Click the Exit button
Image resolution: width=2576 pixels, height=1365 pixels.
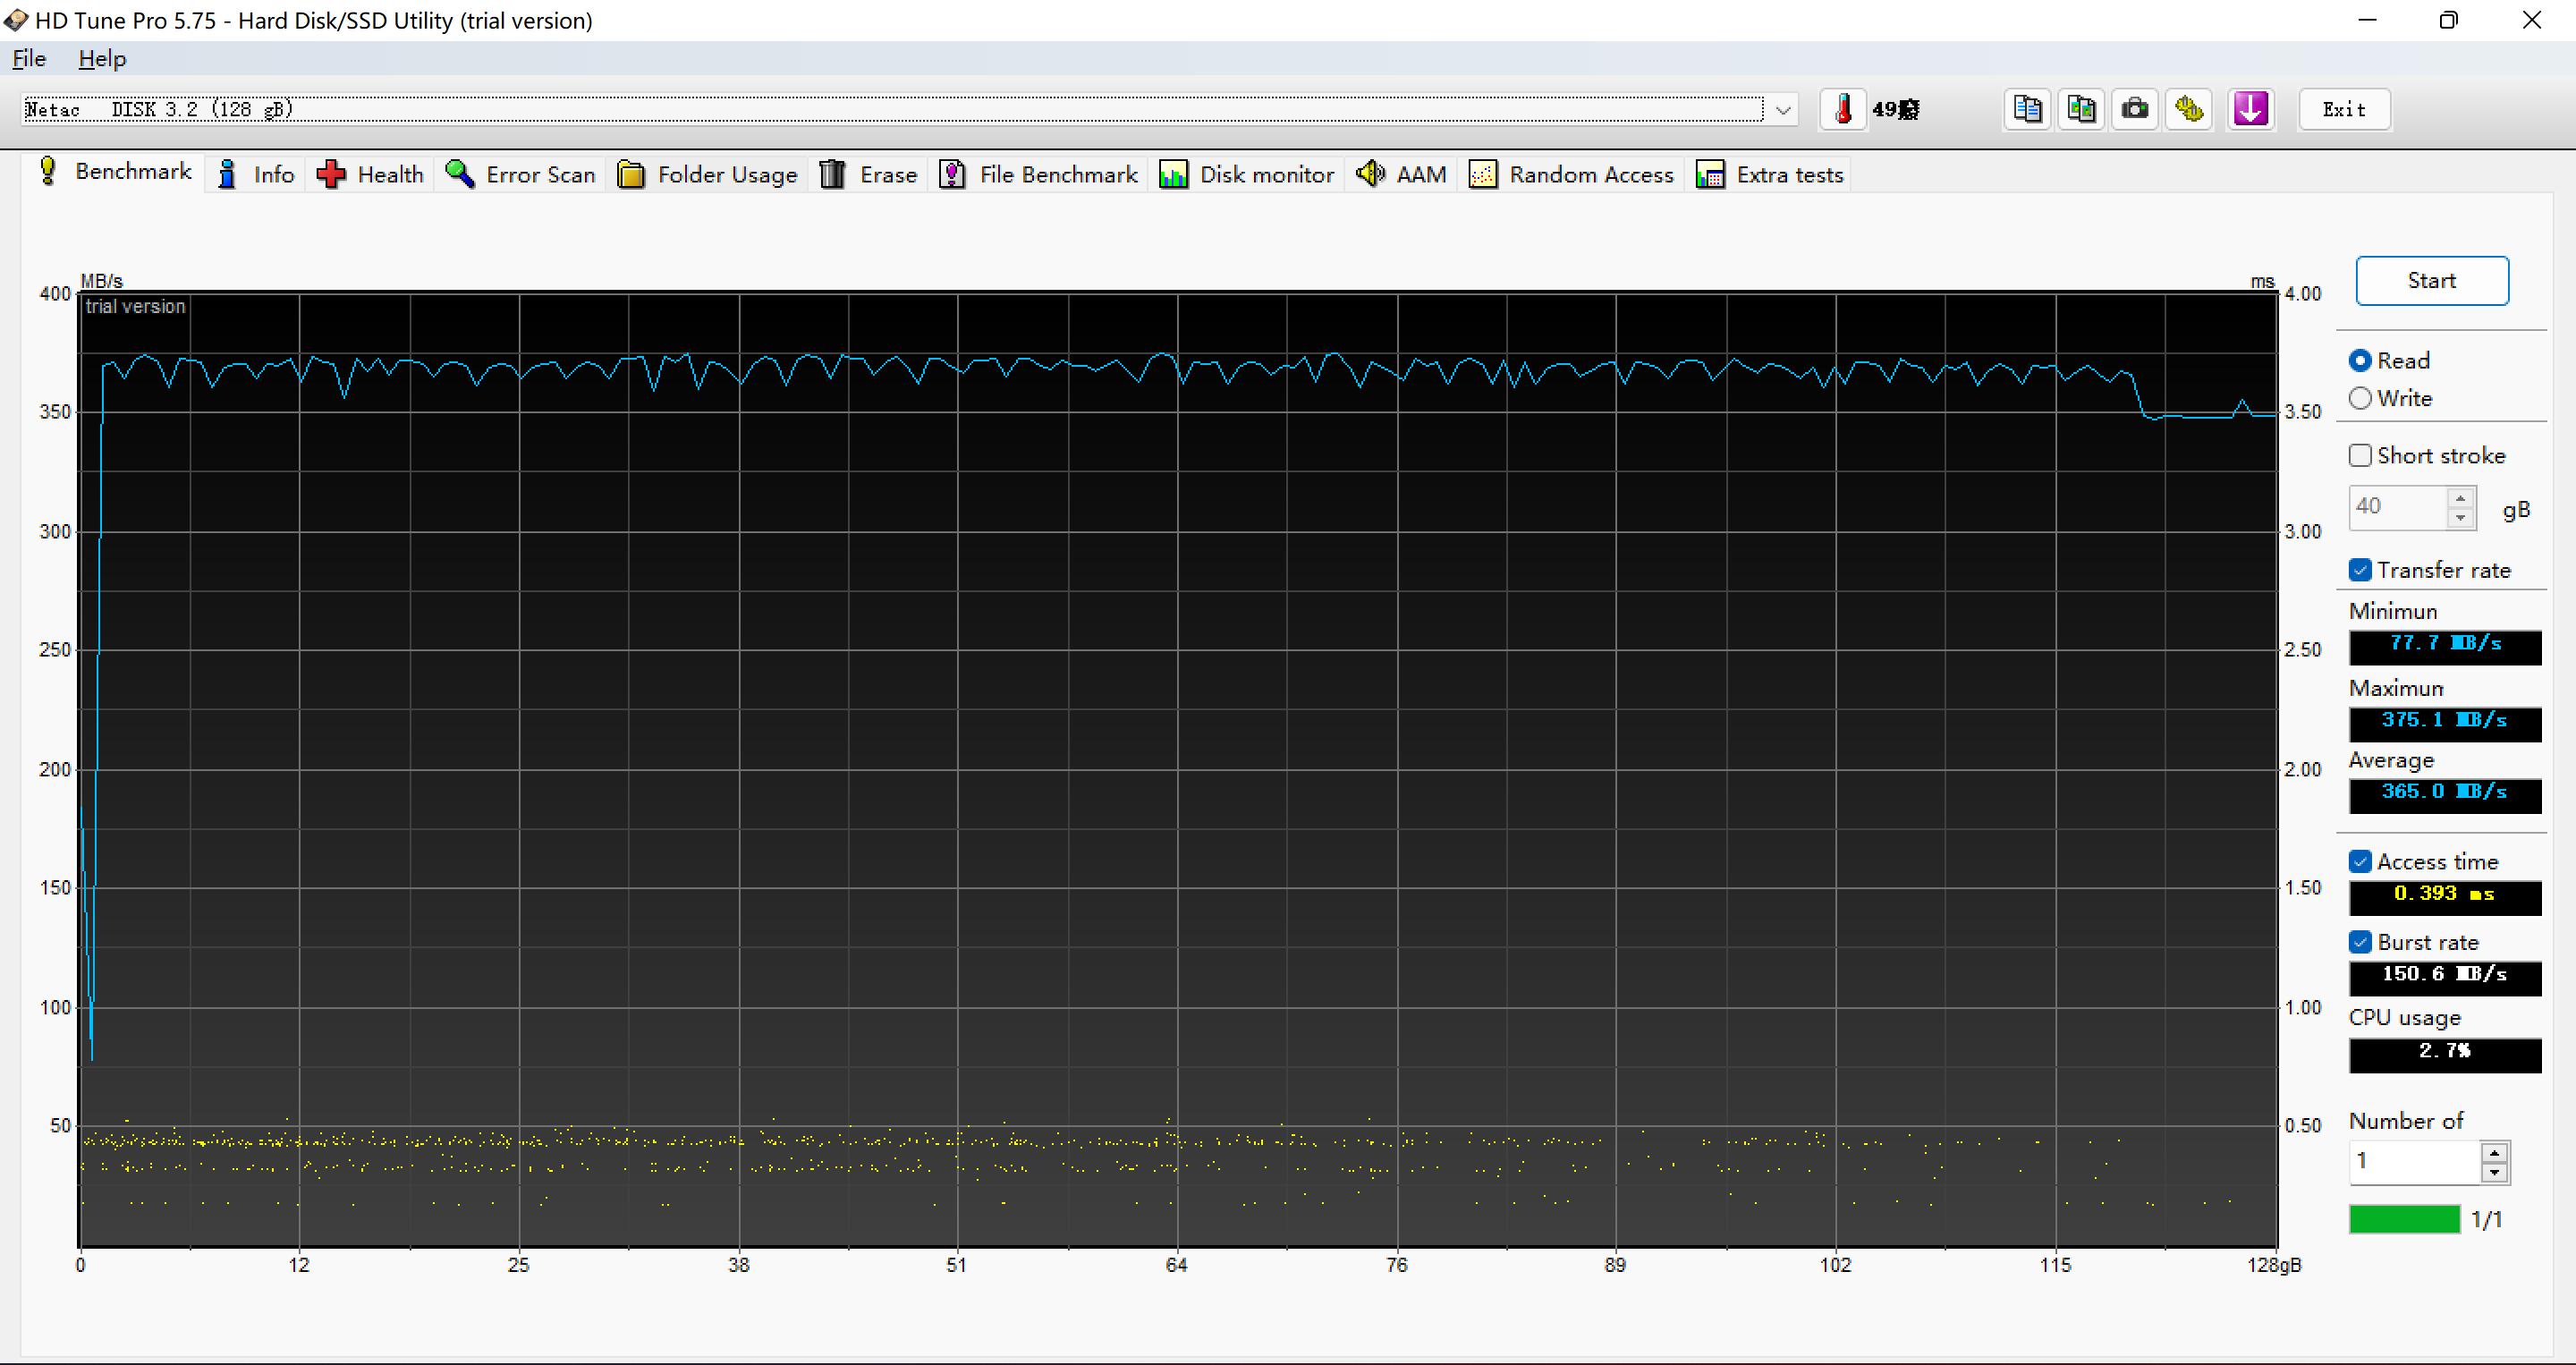(2343, 110)
